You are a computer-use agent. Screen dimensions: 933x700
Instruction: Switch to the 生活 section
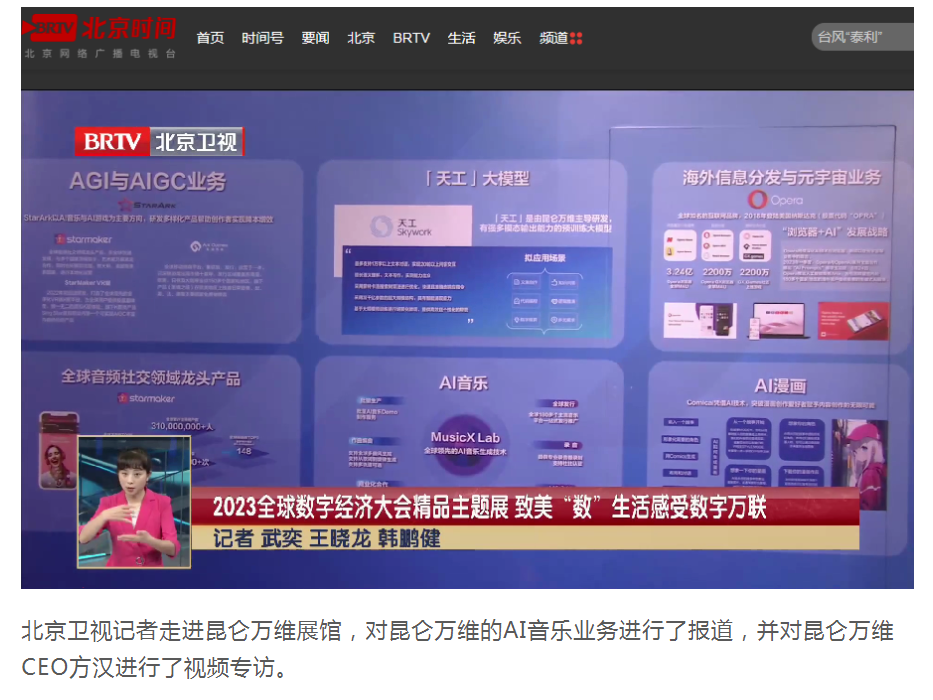461,38
